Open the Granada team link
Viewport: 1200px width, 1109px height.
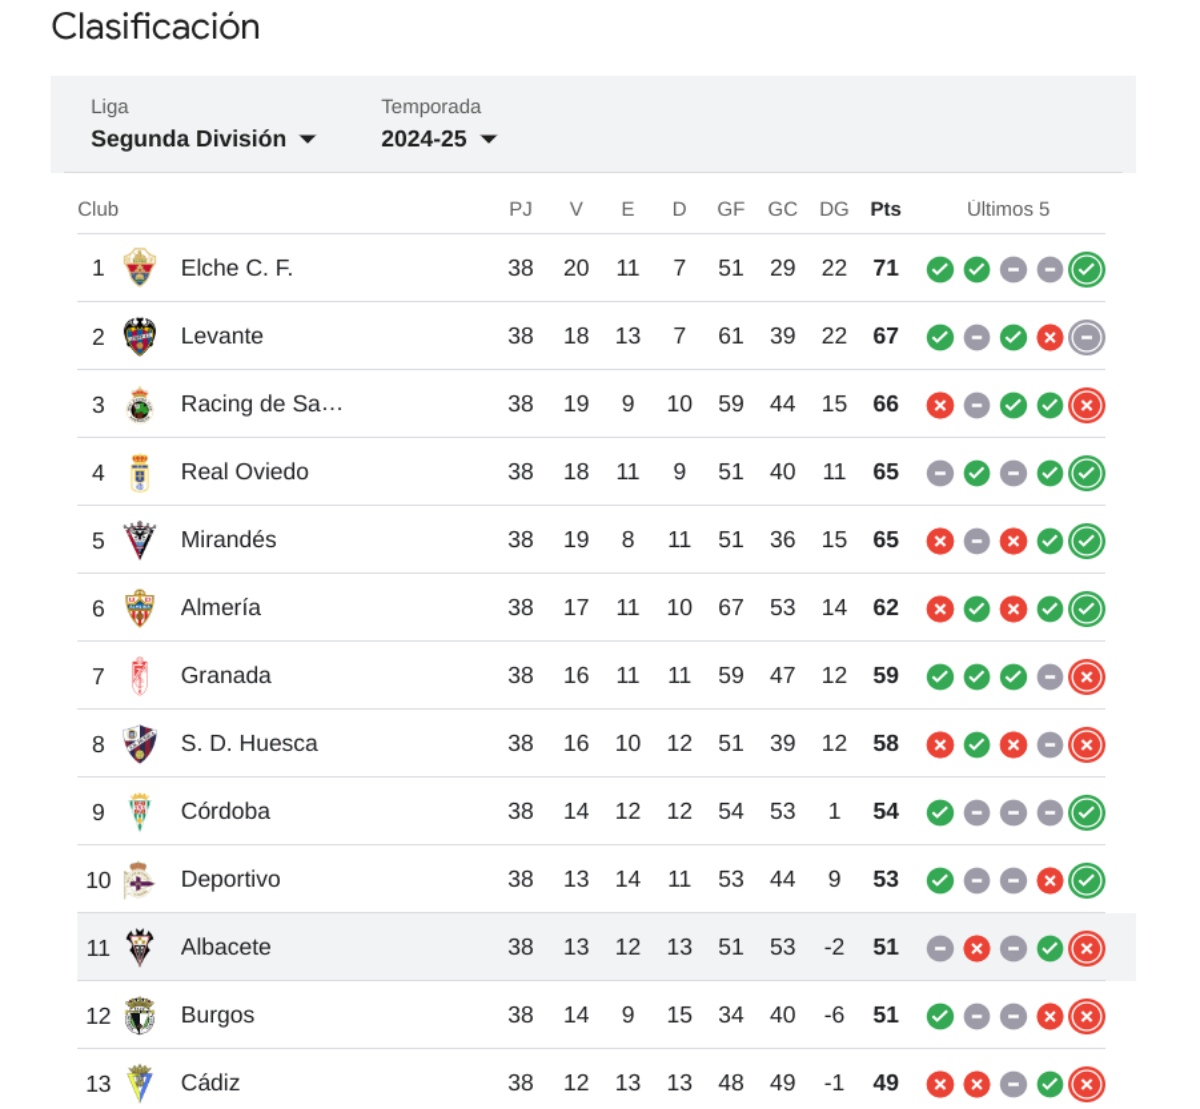226,675
